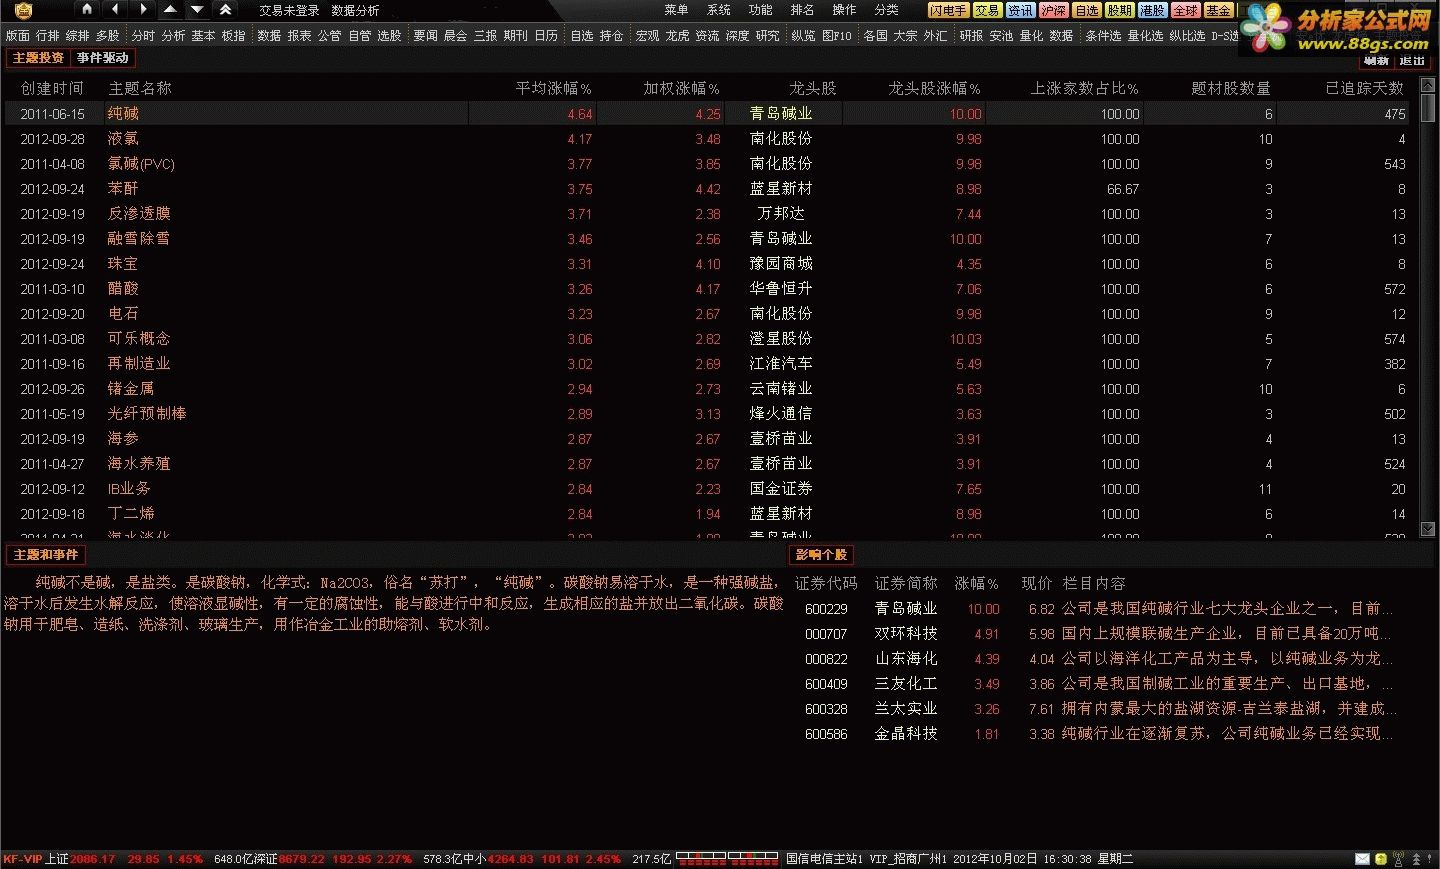Click the solid down-triangle toolbar icon
Screen dimensions: 1440x869
pos(197,9)
